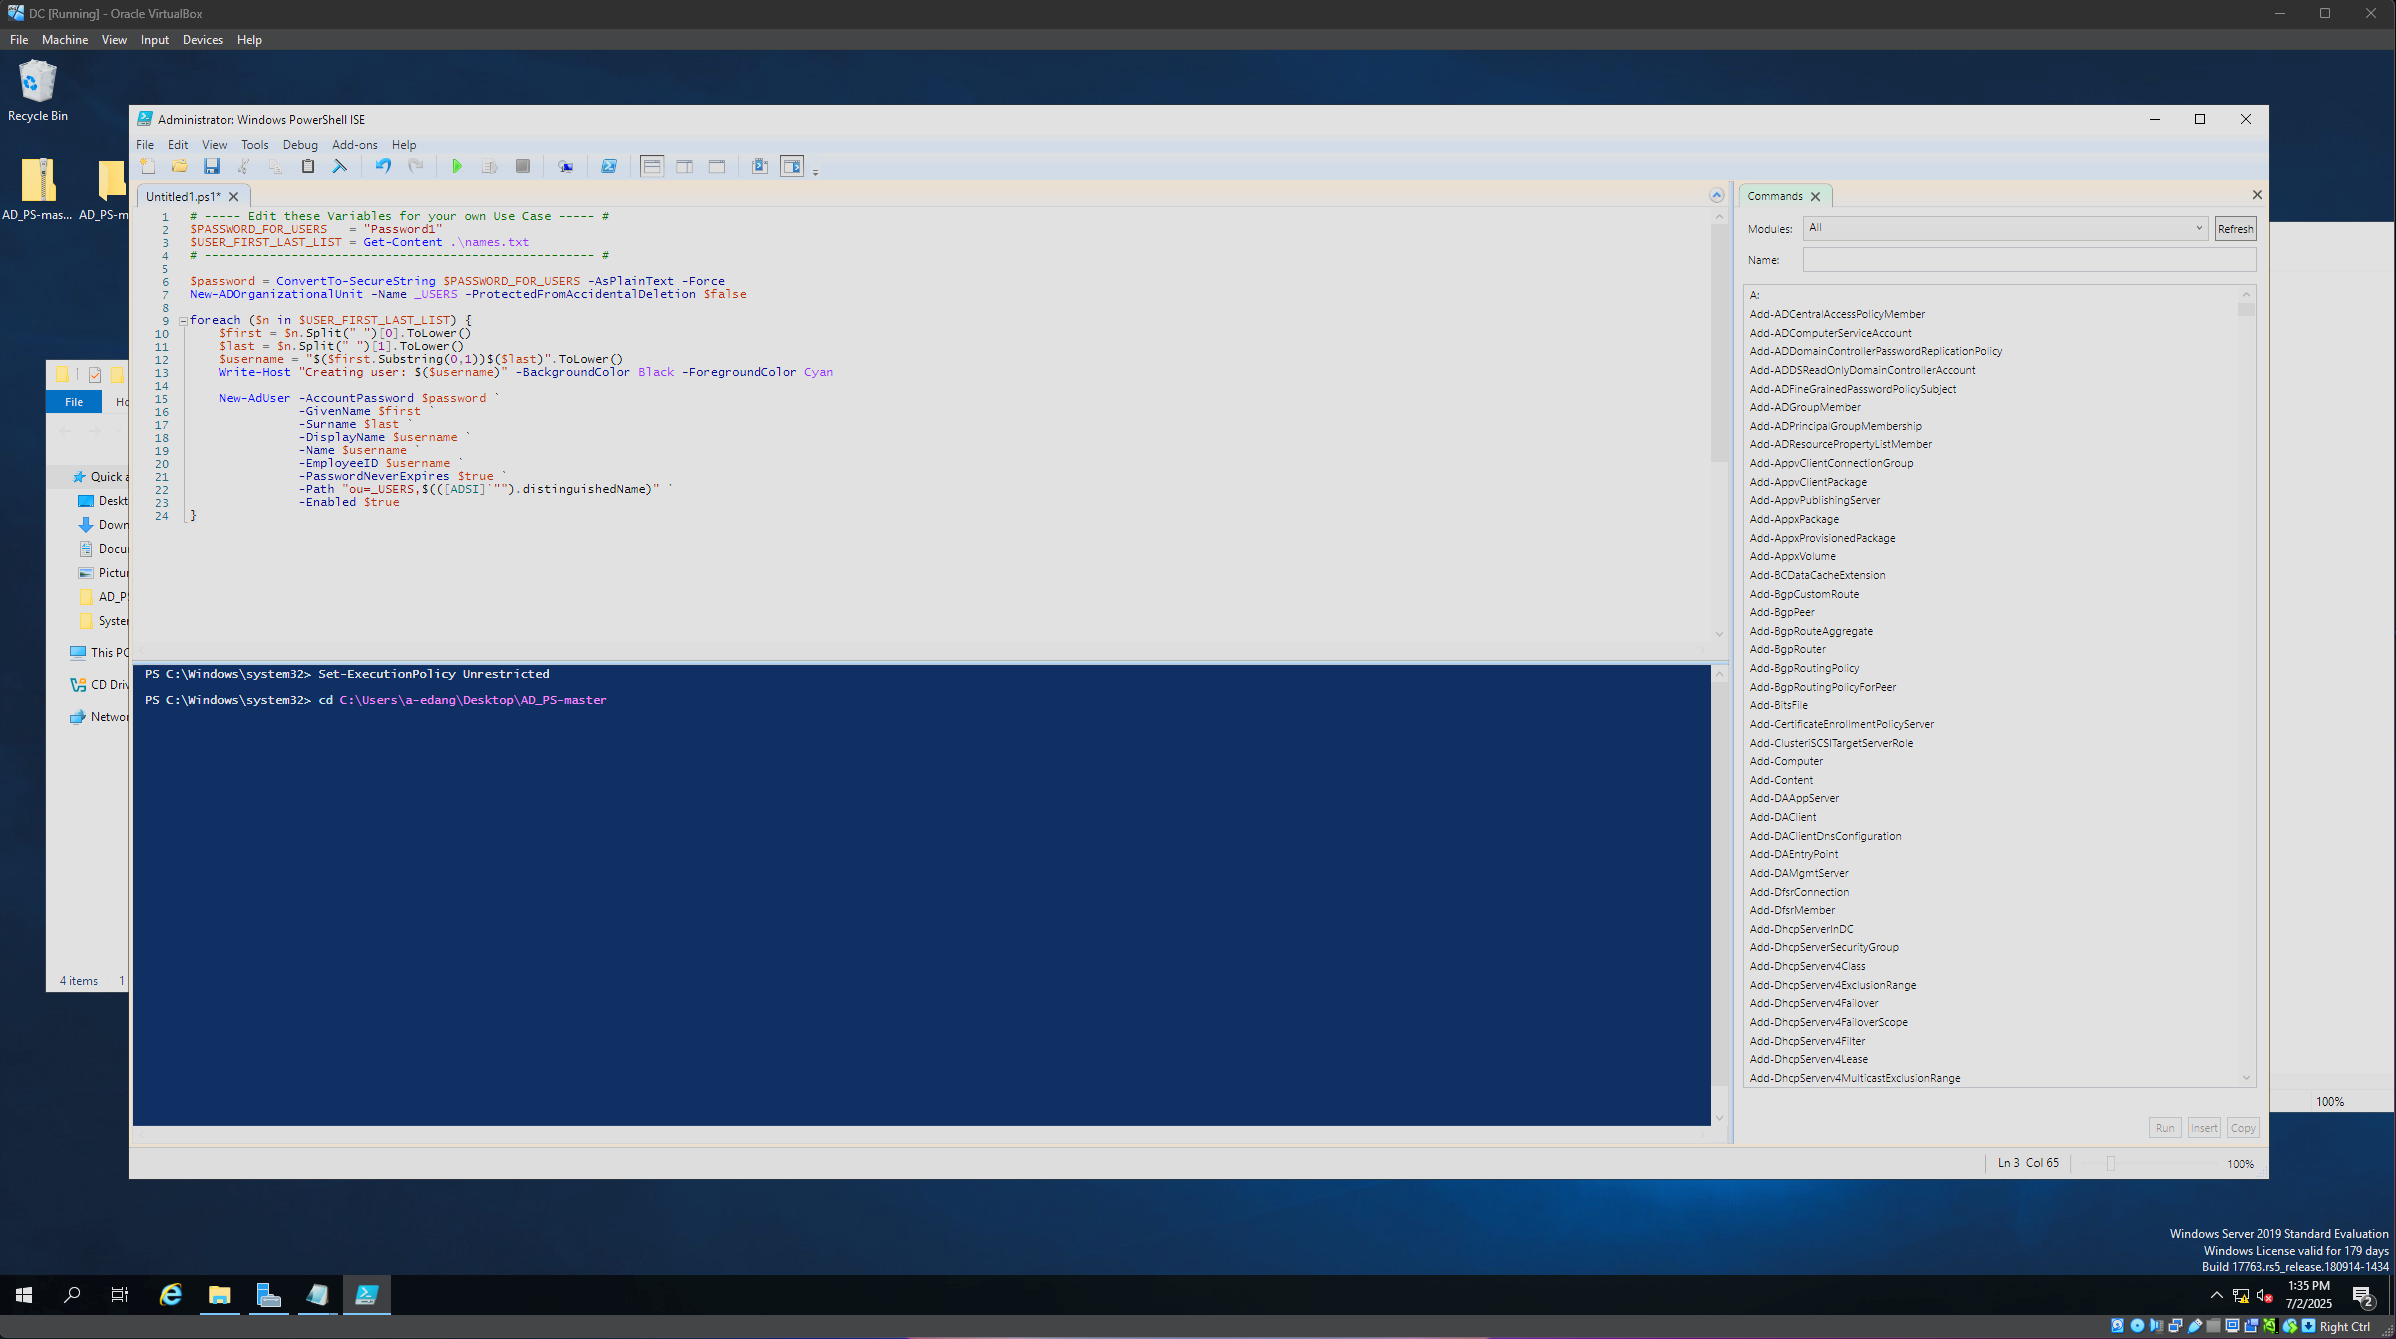
Task: Close the Untitled1.ps1 script tab
Action: tap(233, 197)
